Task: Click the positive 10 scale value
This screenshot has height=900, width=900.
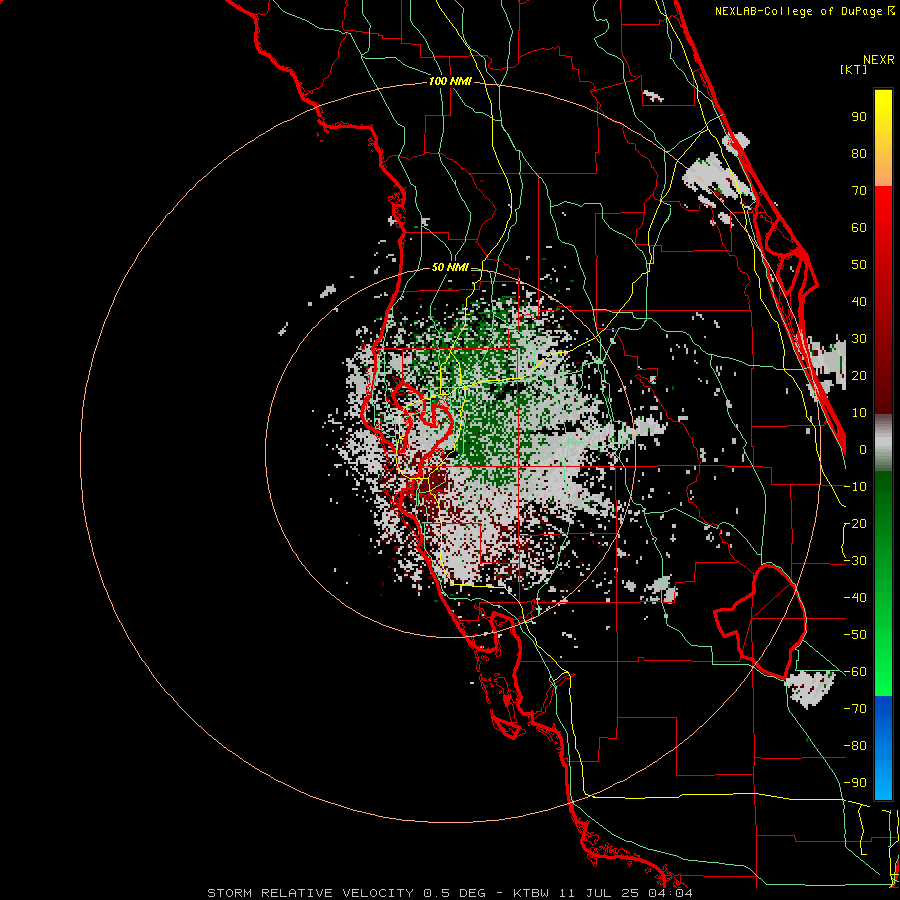Action: point(859,413)
